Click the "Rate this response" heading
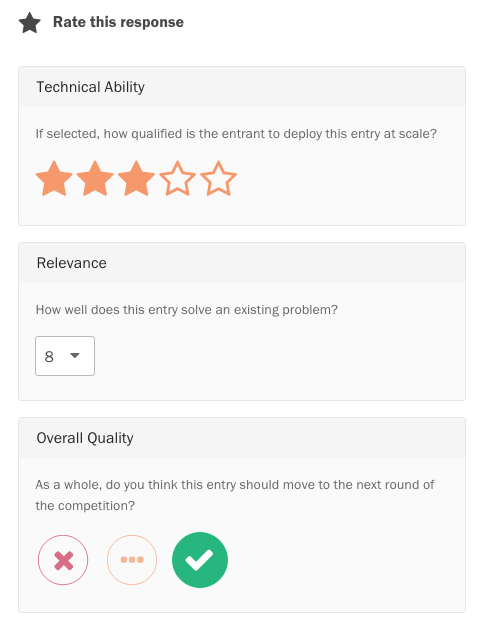The height and width of the screenshot is (630, 483). (119, 22)
